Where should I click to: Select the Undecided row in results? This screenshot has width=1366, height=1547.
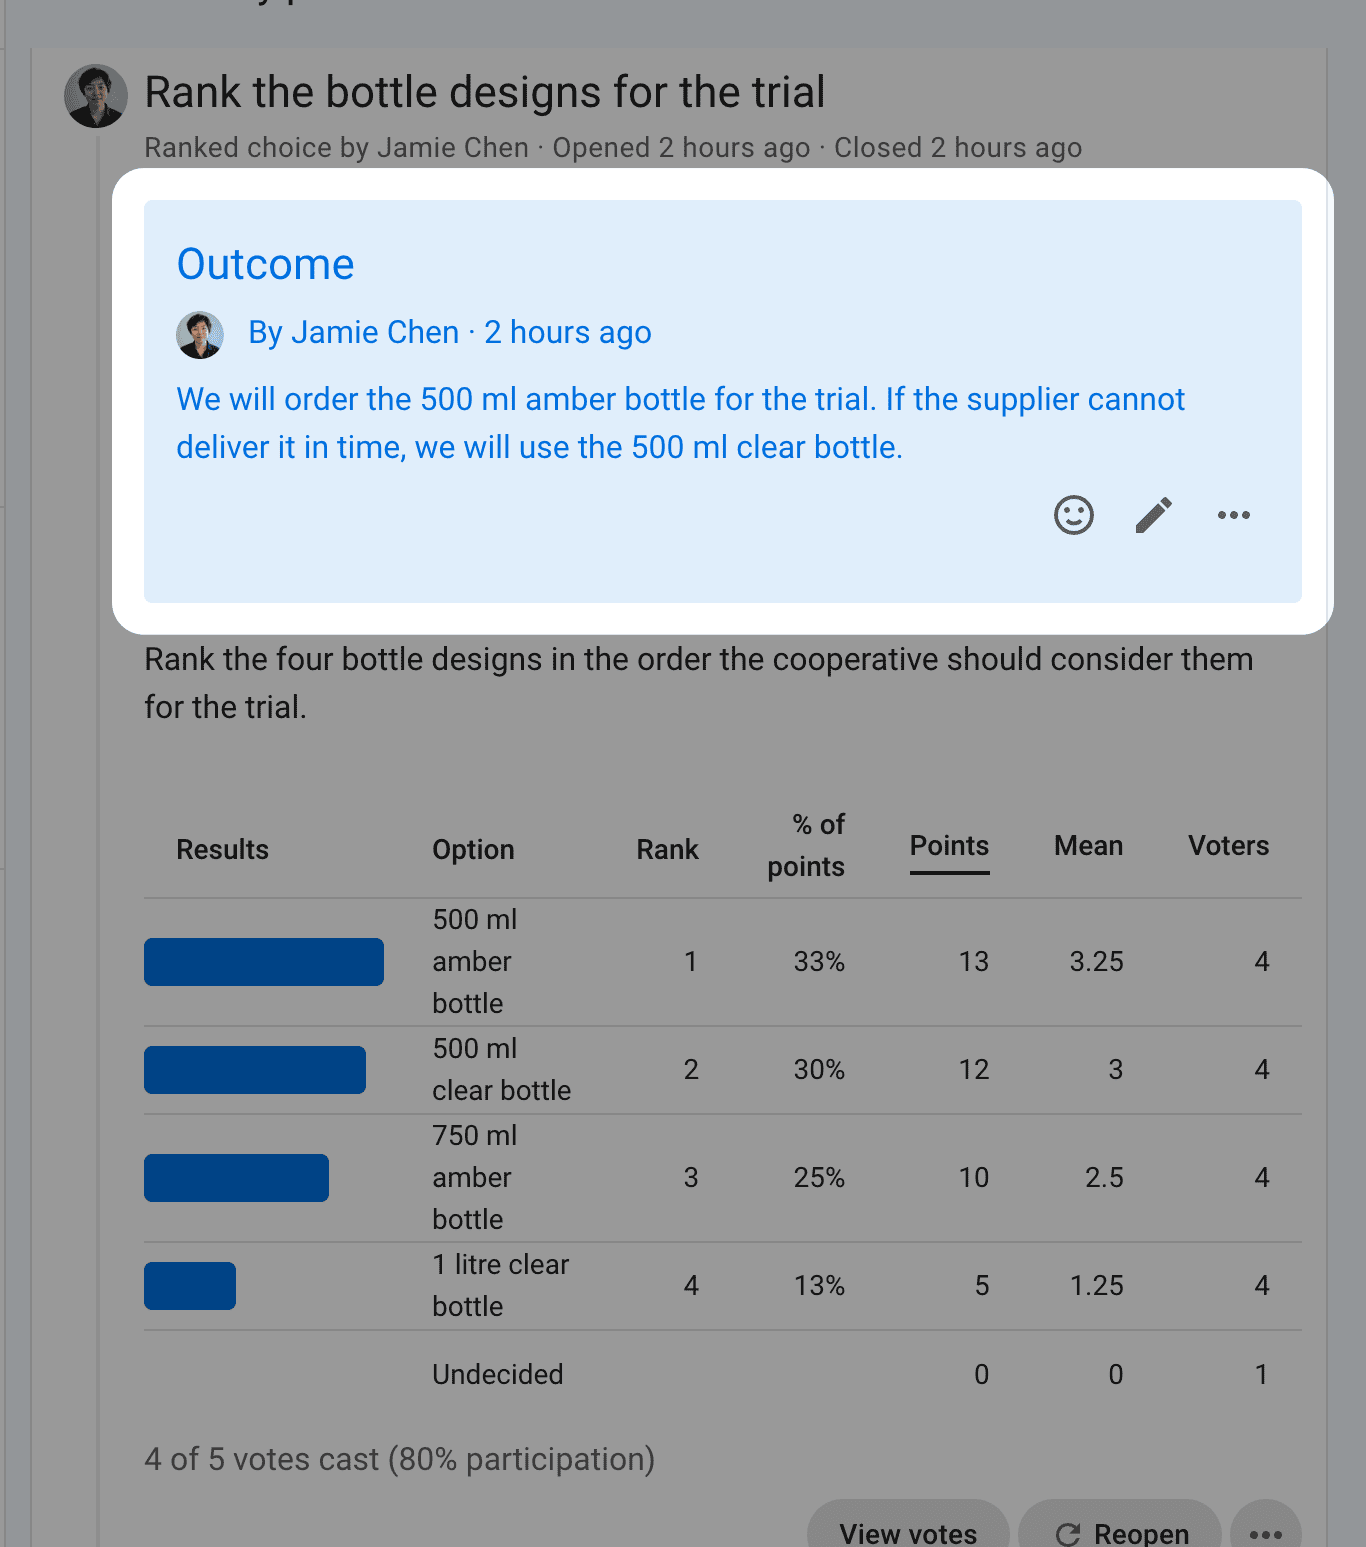click(723, 1374)
